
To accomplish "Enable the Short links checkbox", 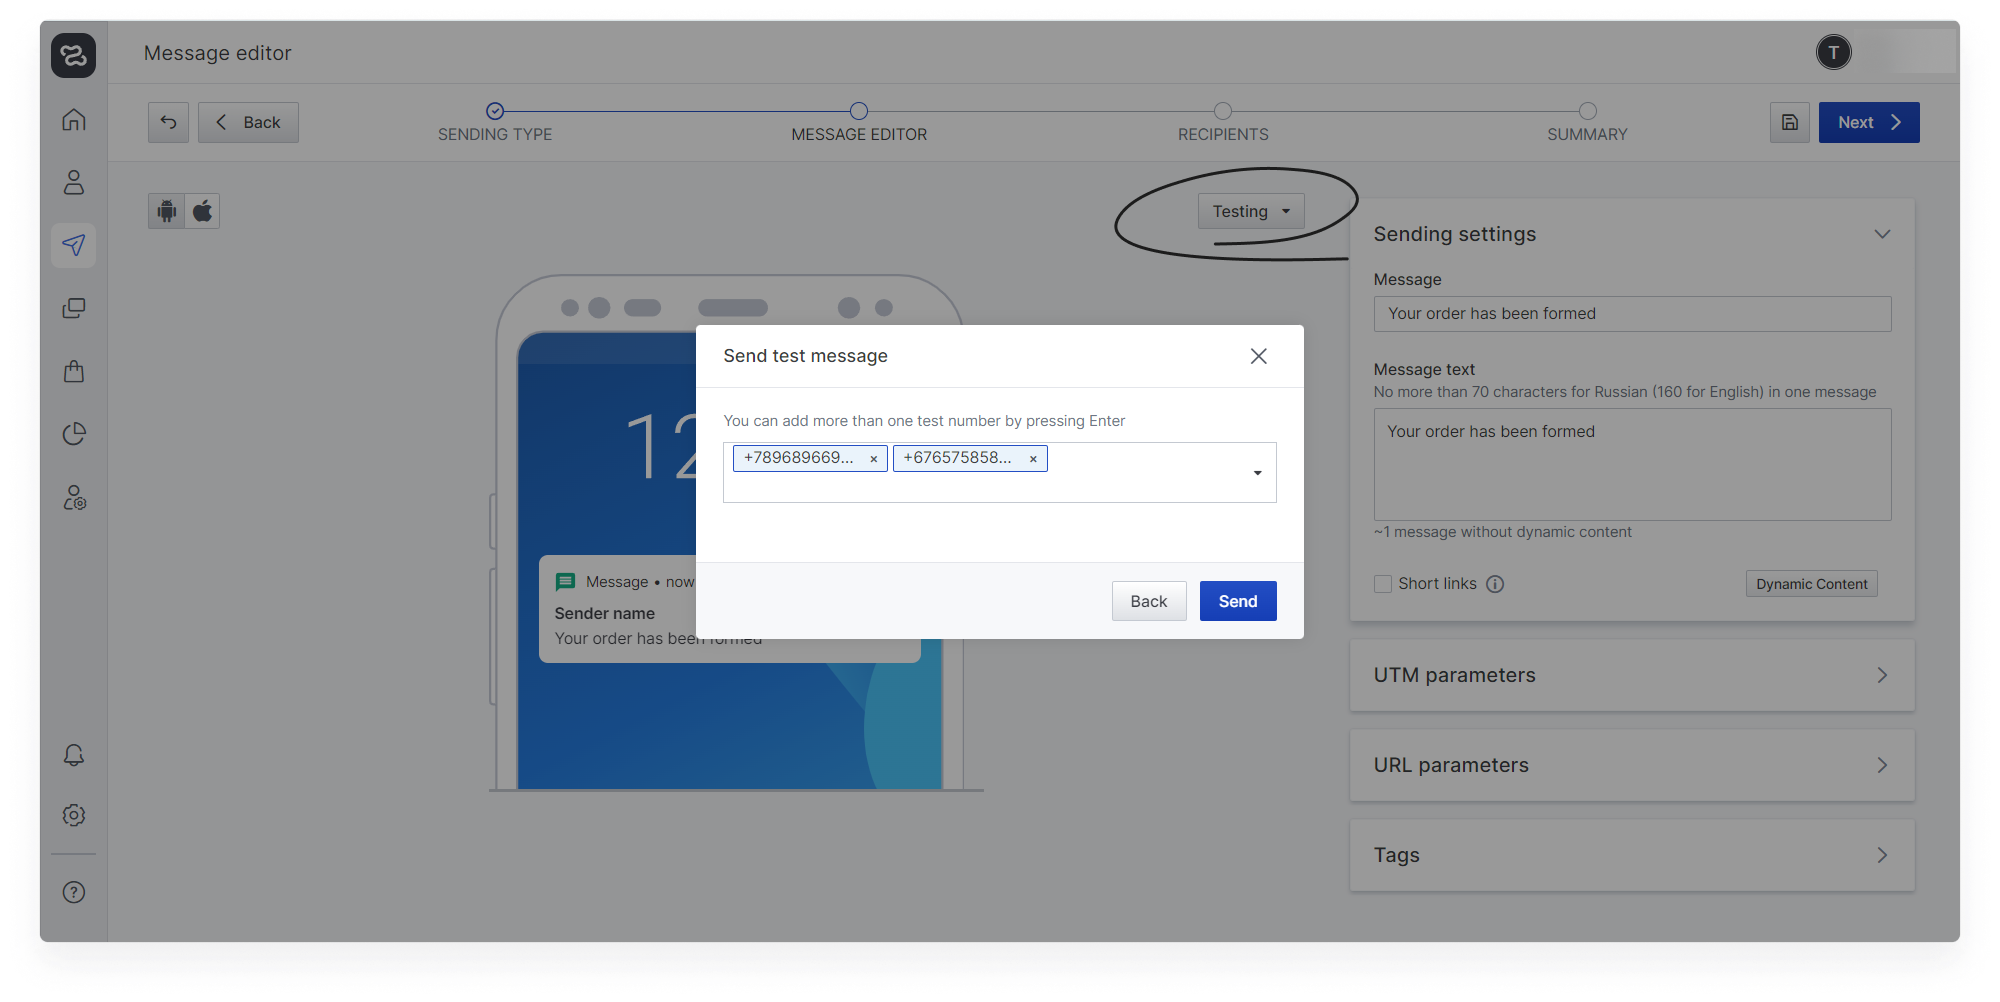I will click(1383, 584).
